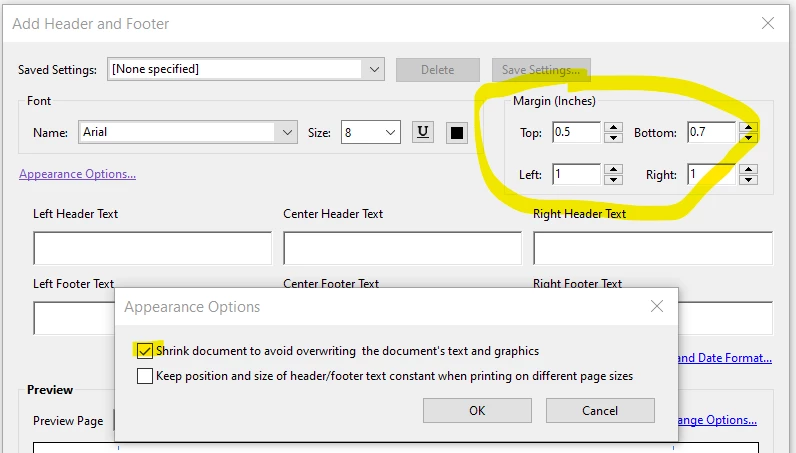Check Keep position and size constant option
This screenshot has height=453, width=796.
145,376
